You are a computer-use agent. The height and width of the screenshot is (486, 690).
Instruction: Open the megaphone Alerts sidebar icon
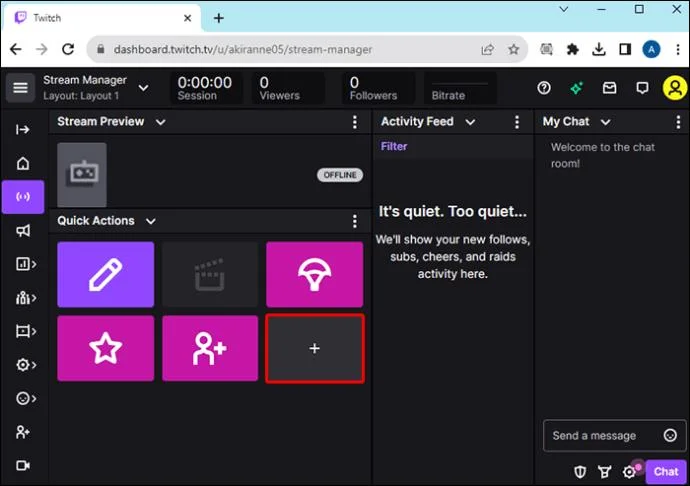[x=23, y=230]
